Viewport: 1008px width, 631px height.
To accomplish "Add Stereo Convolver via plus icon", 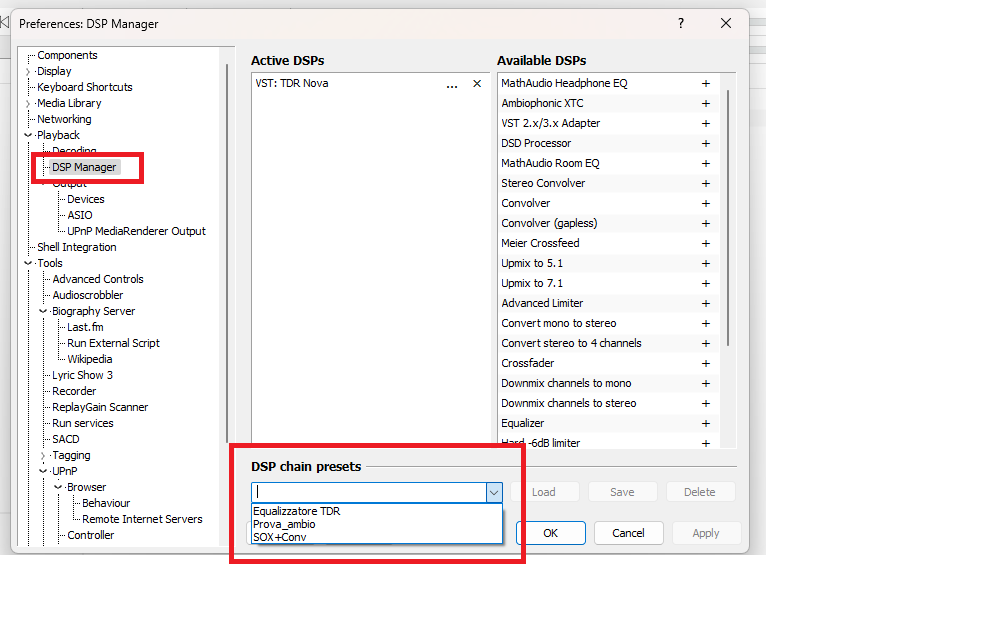I will point(705,183).
